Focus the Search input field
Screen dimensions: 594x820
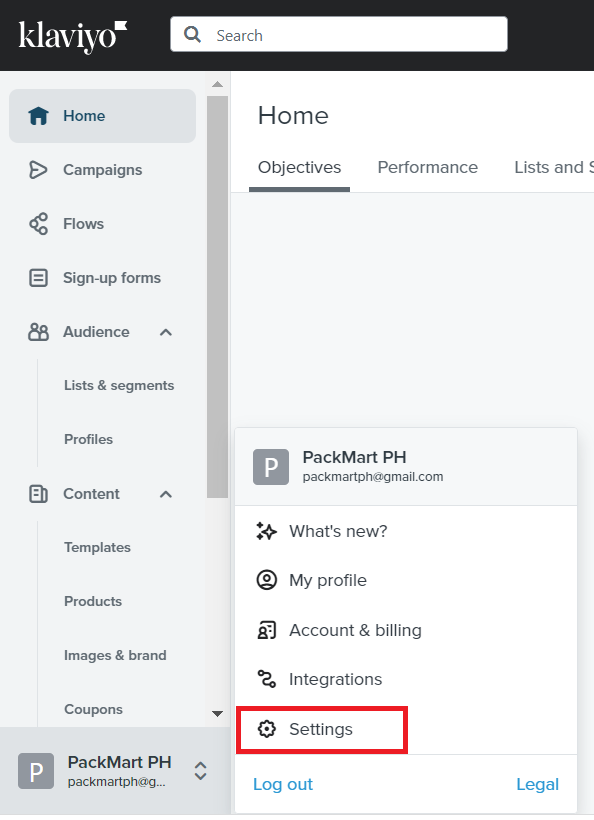tap(339, 35)
